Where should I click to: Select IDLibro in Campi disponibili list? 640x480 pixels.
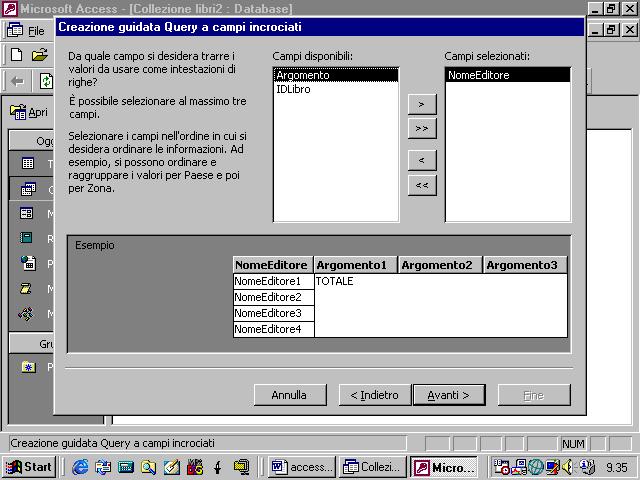point(292,89)
